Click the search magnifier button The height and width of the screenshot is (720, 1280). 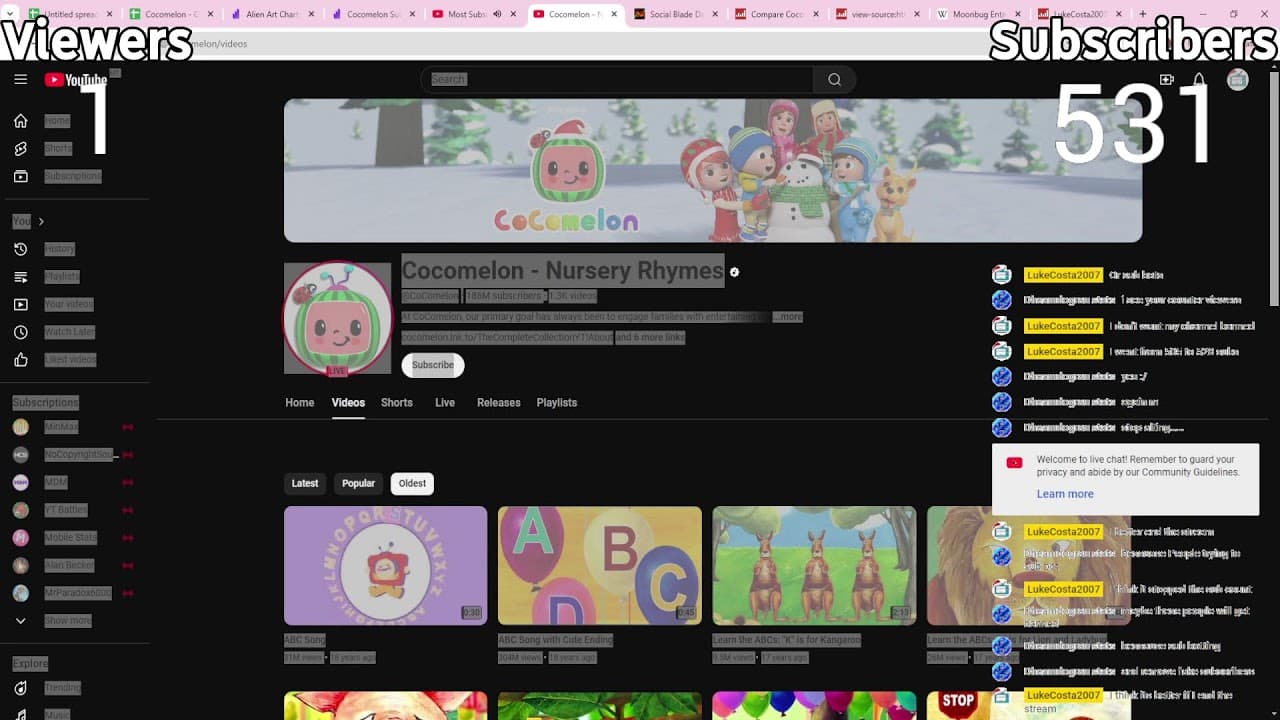tap(834, 80)
